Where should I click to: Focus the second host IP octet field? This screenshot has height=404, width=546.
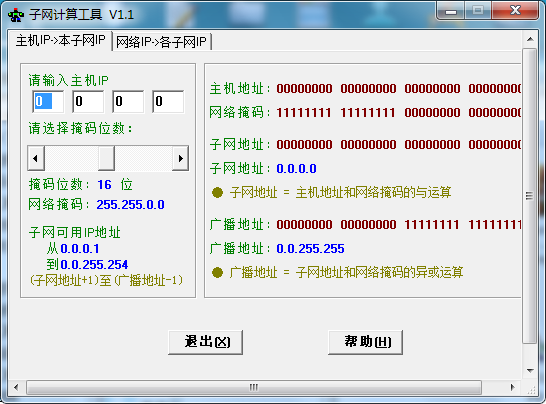pyautogui.click(x=88, y=101)
